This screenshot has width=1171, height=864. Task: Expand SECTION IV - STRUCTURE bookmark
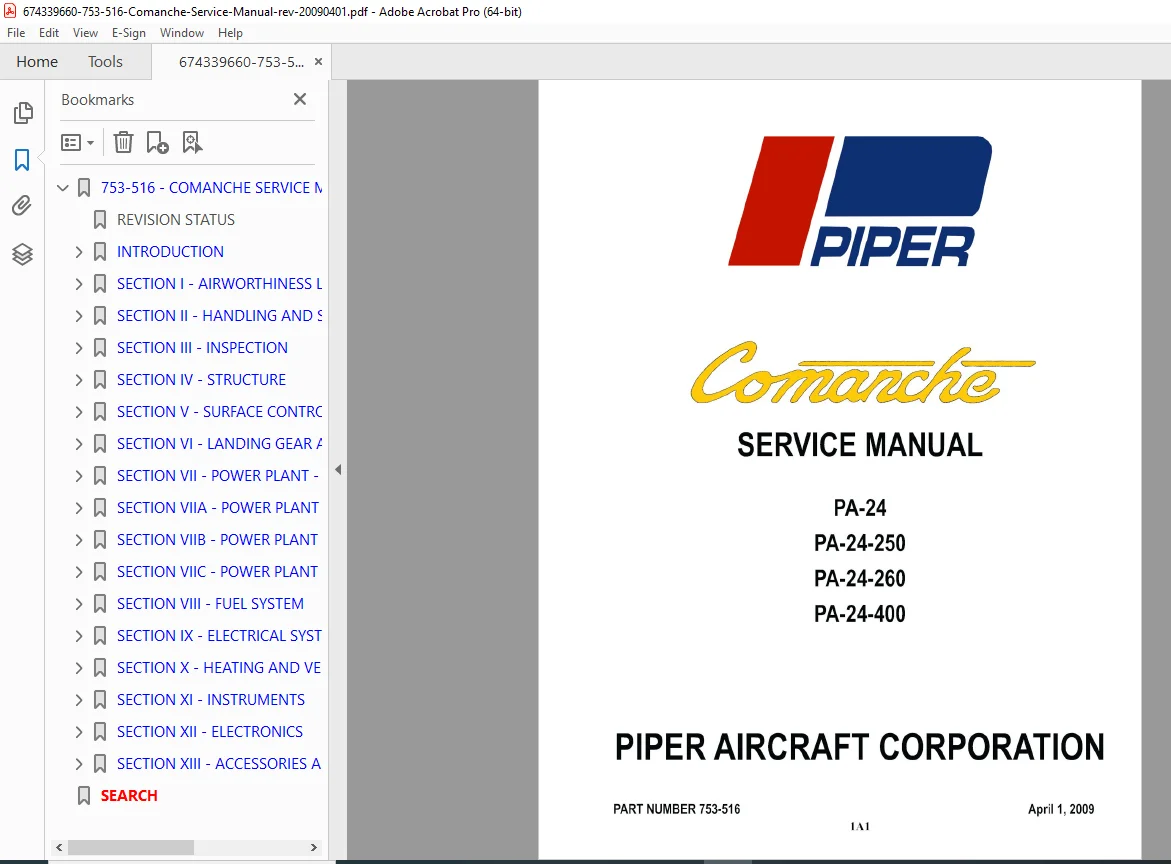(79, 380)
